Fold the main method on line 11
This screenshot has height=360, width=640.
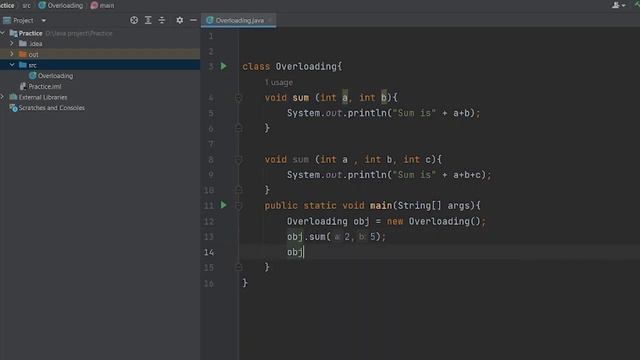pyautogui.click(x=239, y=206)
